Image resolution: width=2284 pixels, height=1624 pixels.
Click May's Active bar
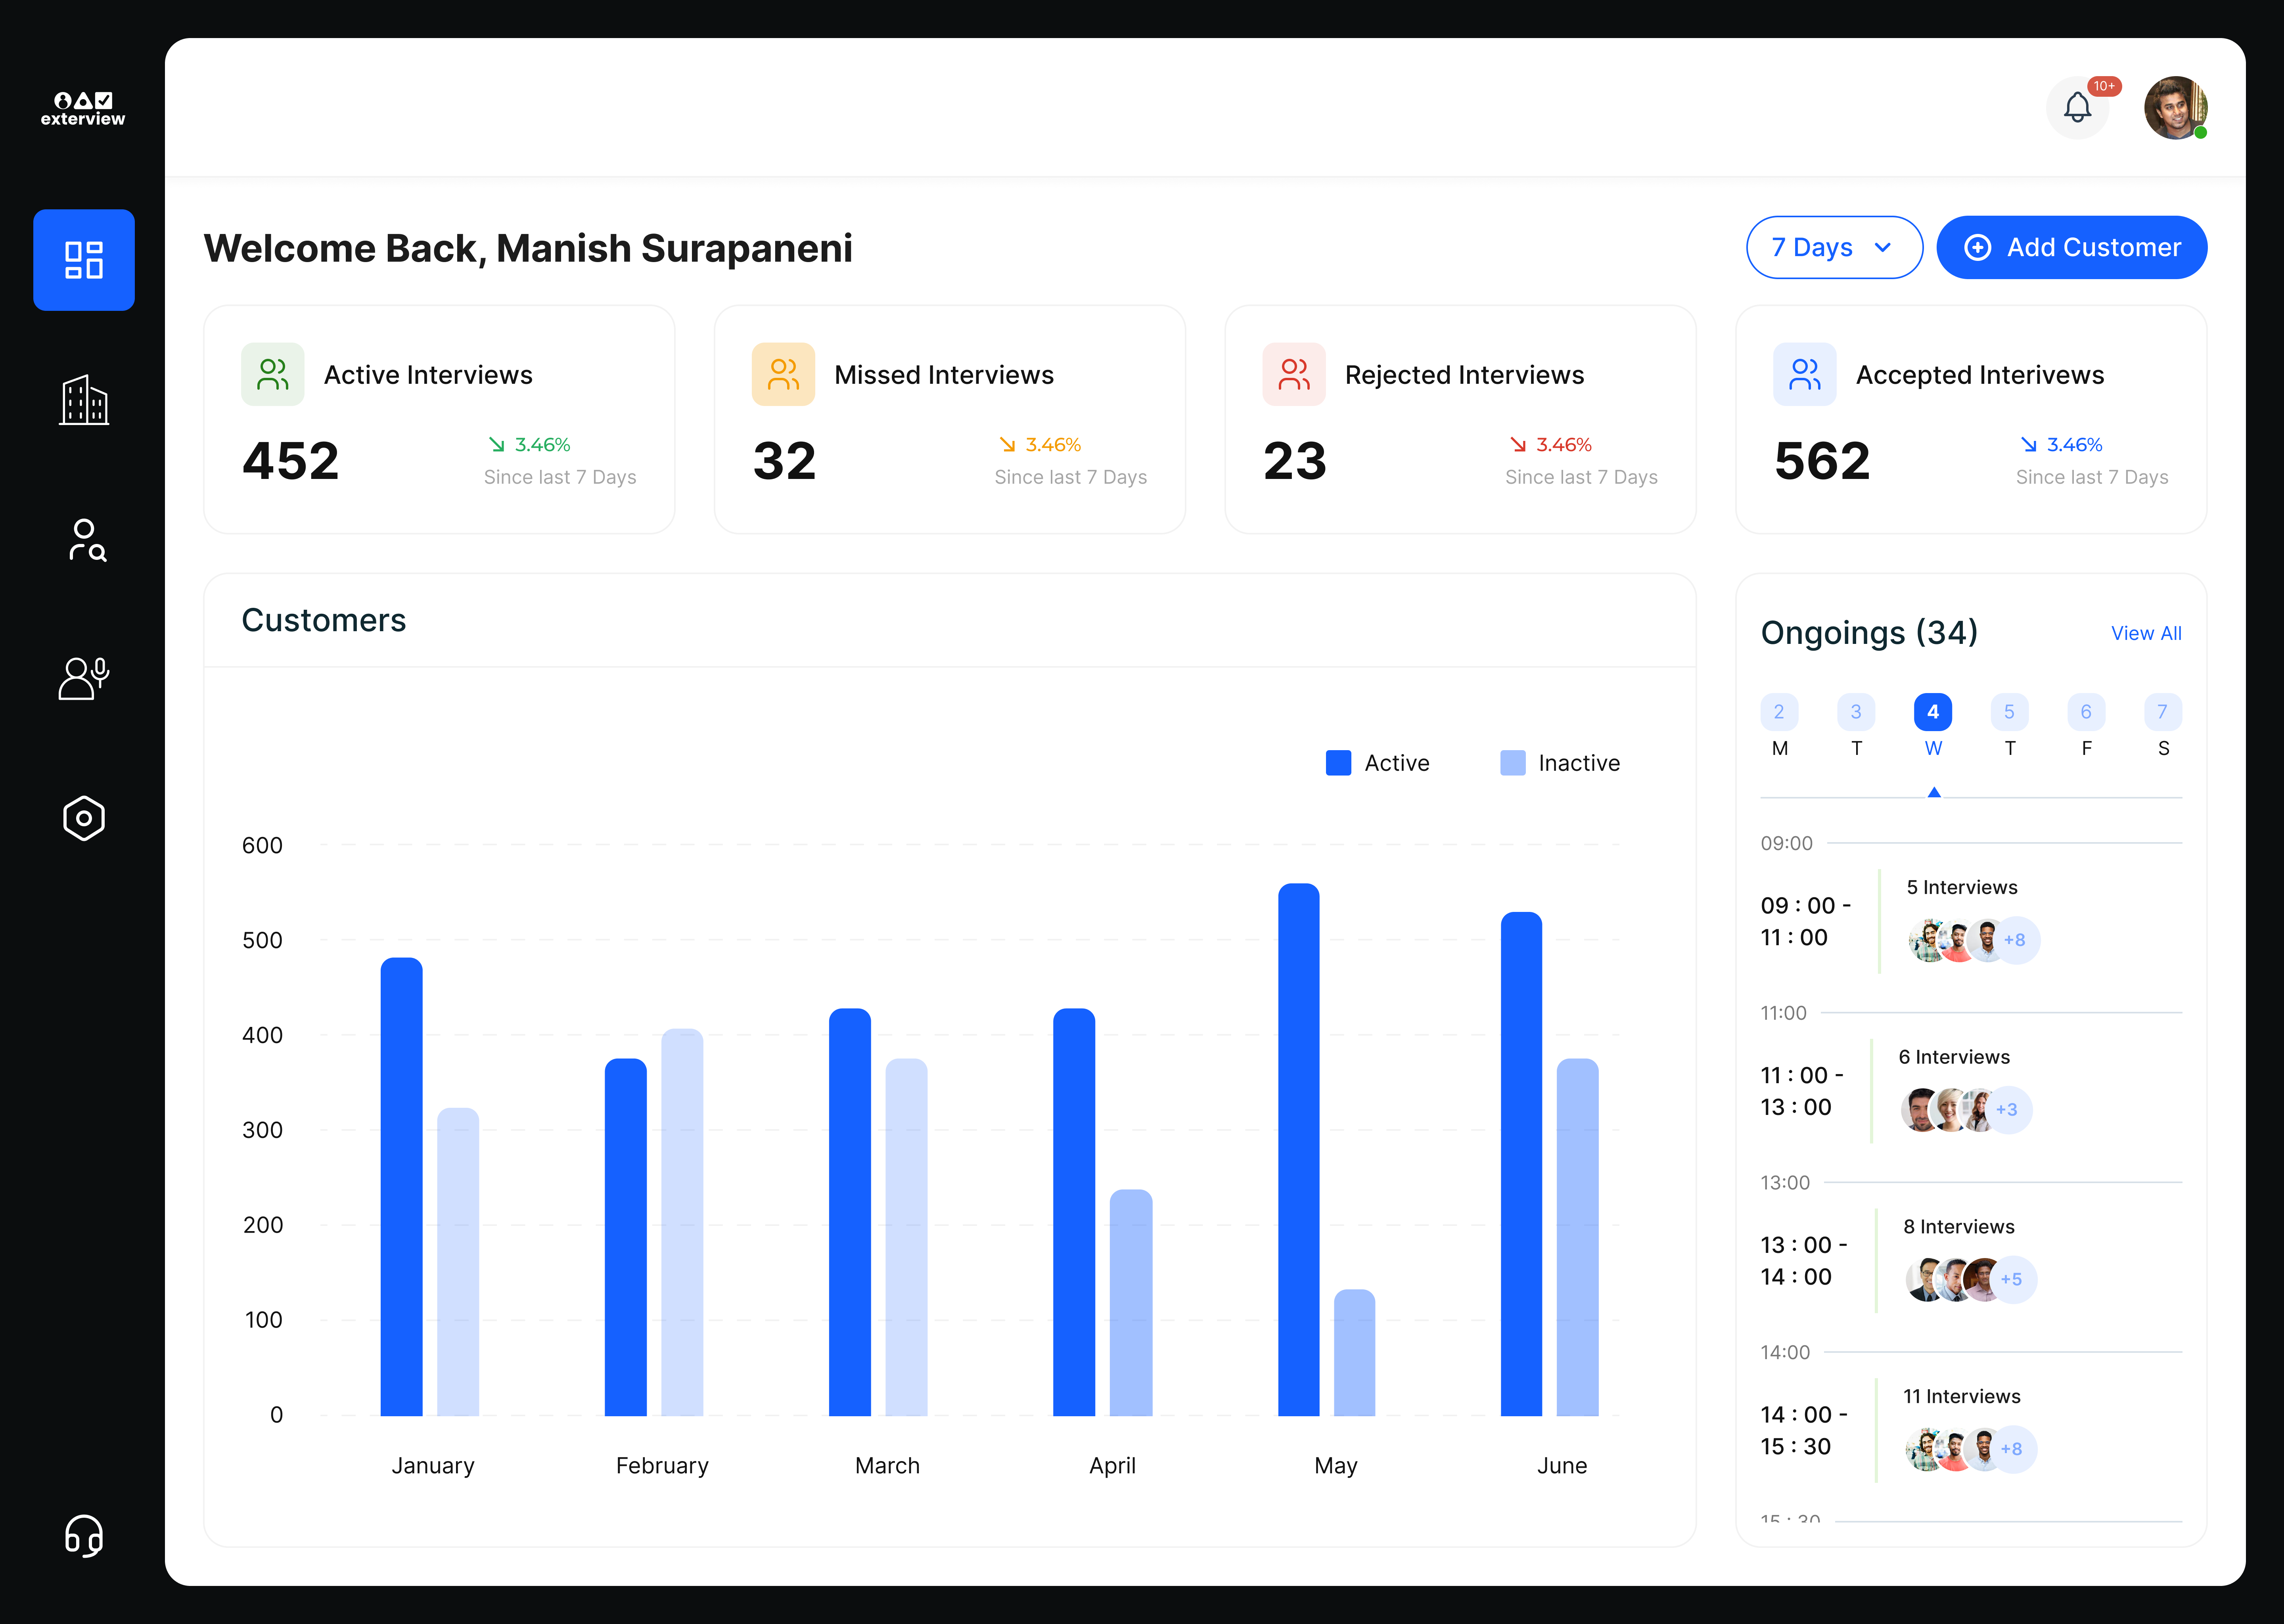1299,1150
